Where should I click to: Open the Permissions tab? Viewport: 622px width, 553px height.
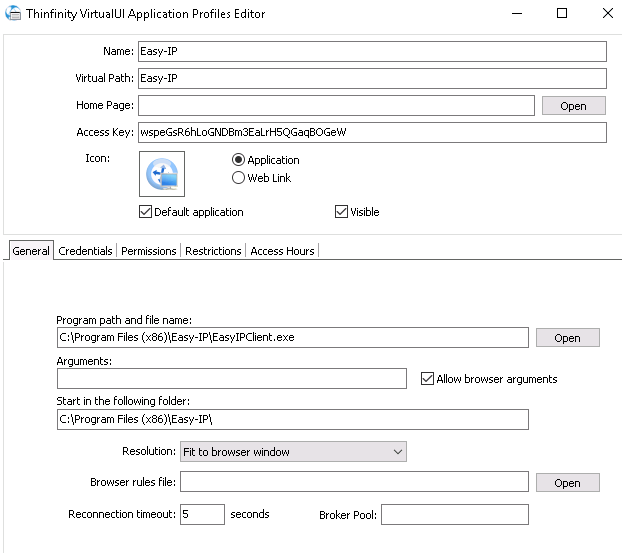[149, 251]
